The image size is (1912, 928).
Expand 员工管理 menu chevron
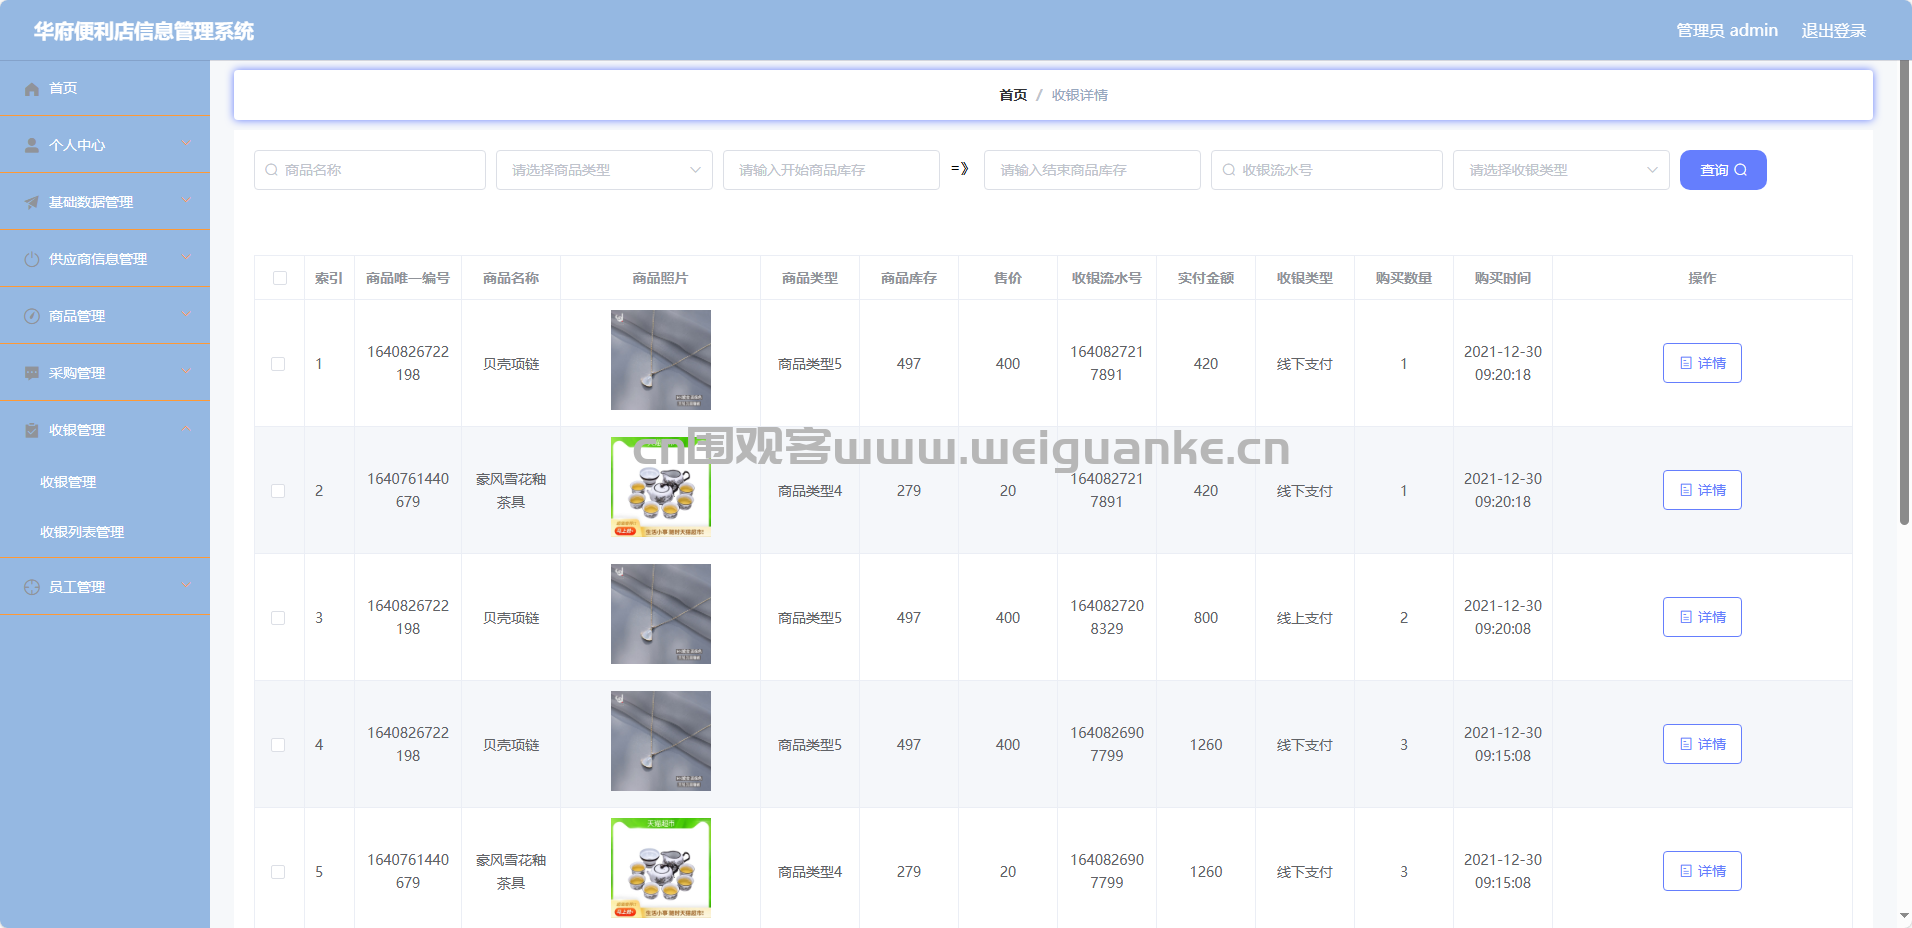click(187, 586)
